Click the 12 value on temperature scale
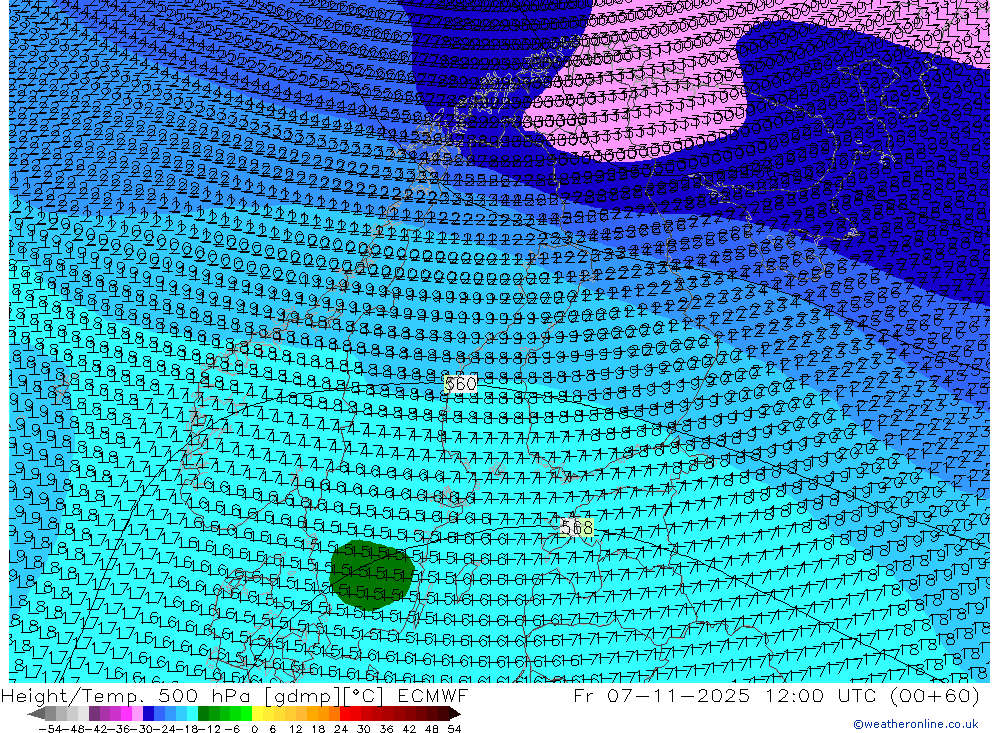This screenshot has height=733, width=1000. [295, 729]
